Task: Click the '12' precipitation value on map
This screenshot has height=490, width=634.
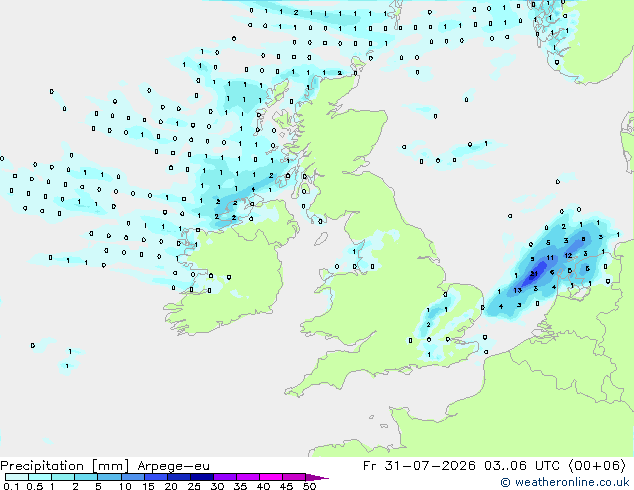Action: tap(568, 256)
